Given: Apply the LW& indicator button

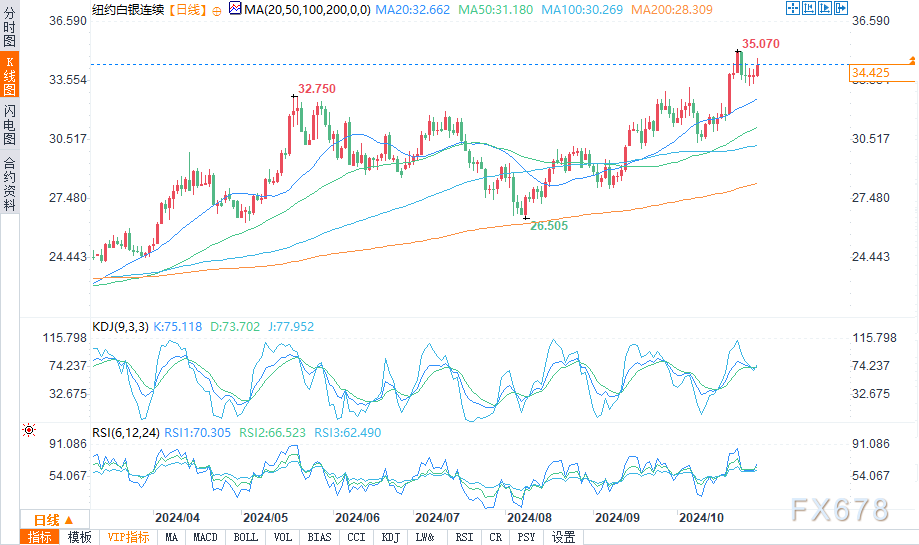Looking at the screenshot, I should [425, 537].
